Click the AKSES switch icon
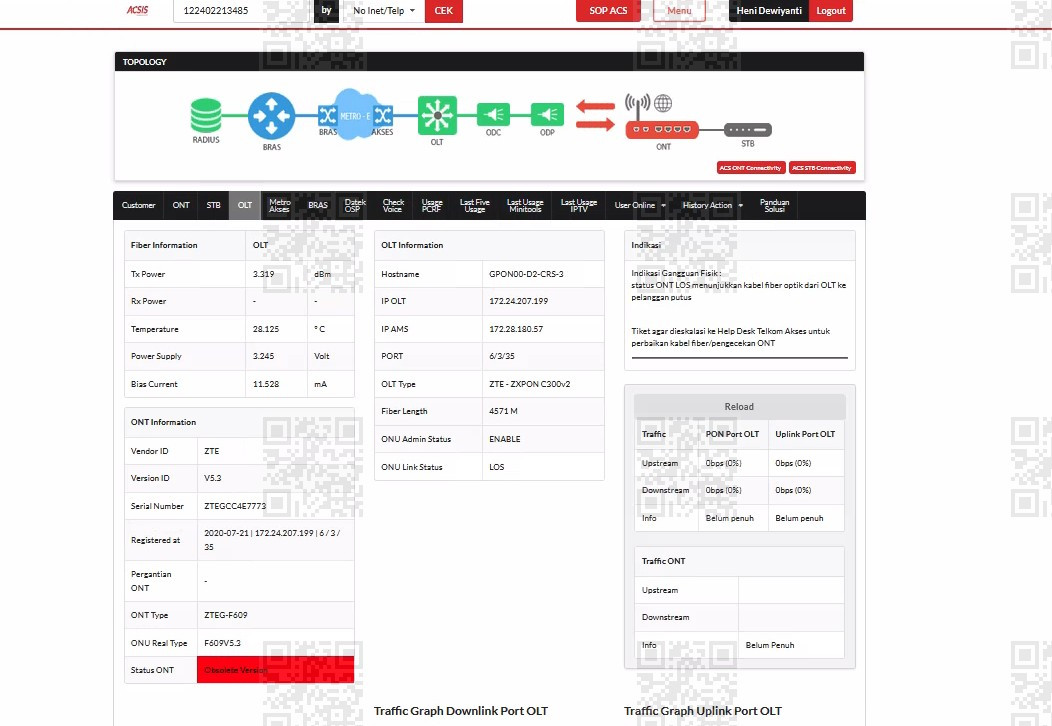The image size is (1052, 726). click(383, 115)
